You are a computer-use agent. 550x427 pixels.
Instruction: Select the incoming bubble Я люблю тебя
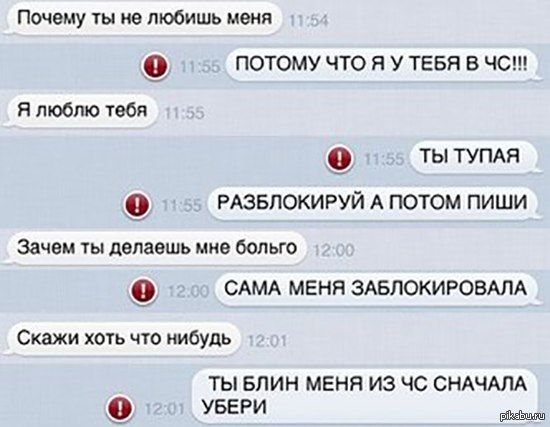81,111
